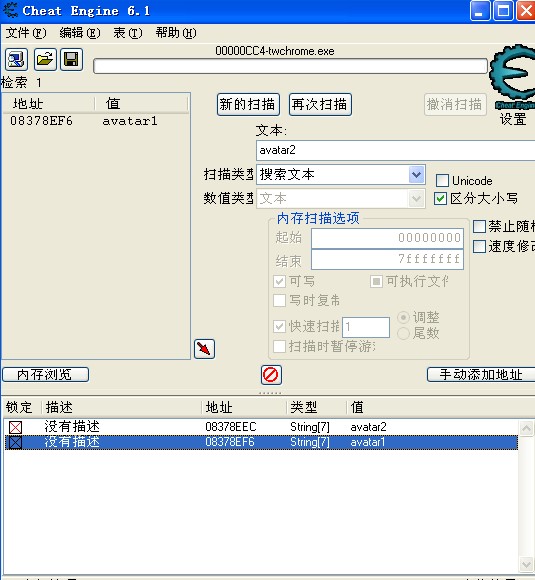Click Cheat Engine title bar icon

[10, 10]
